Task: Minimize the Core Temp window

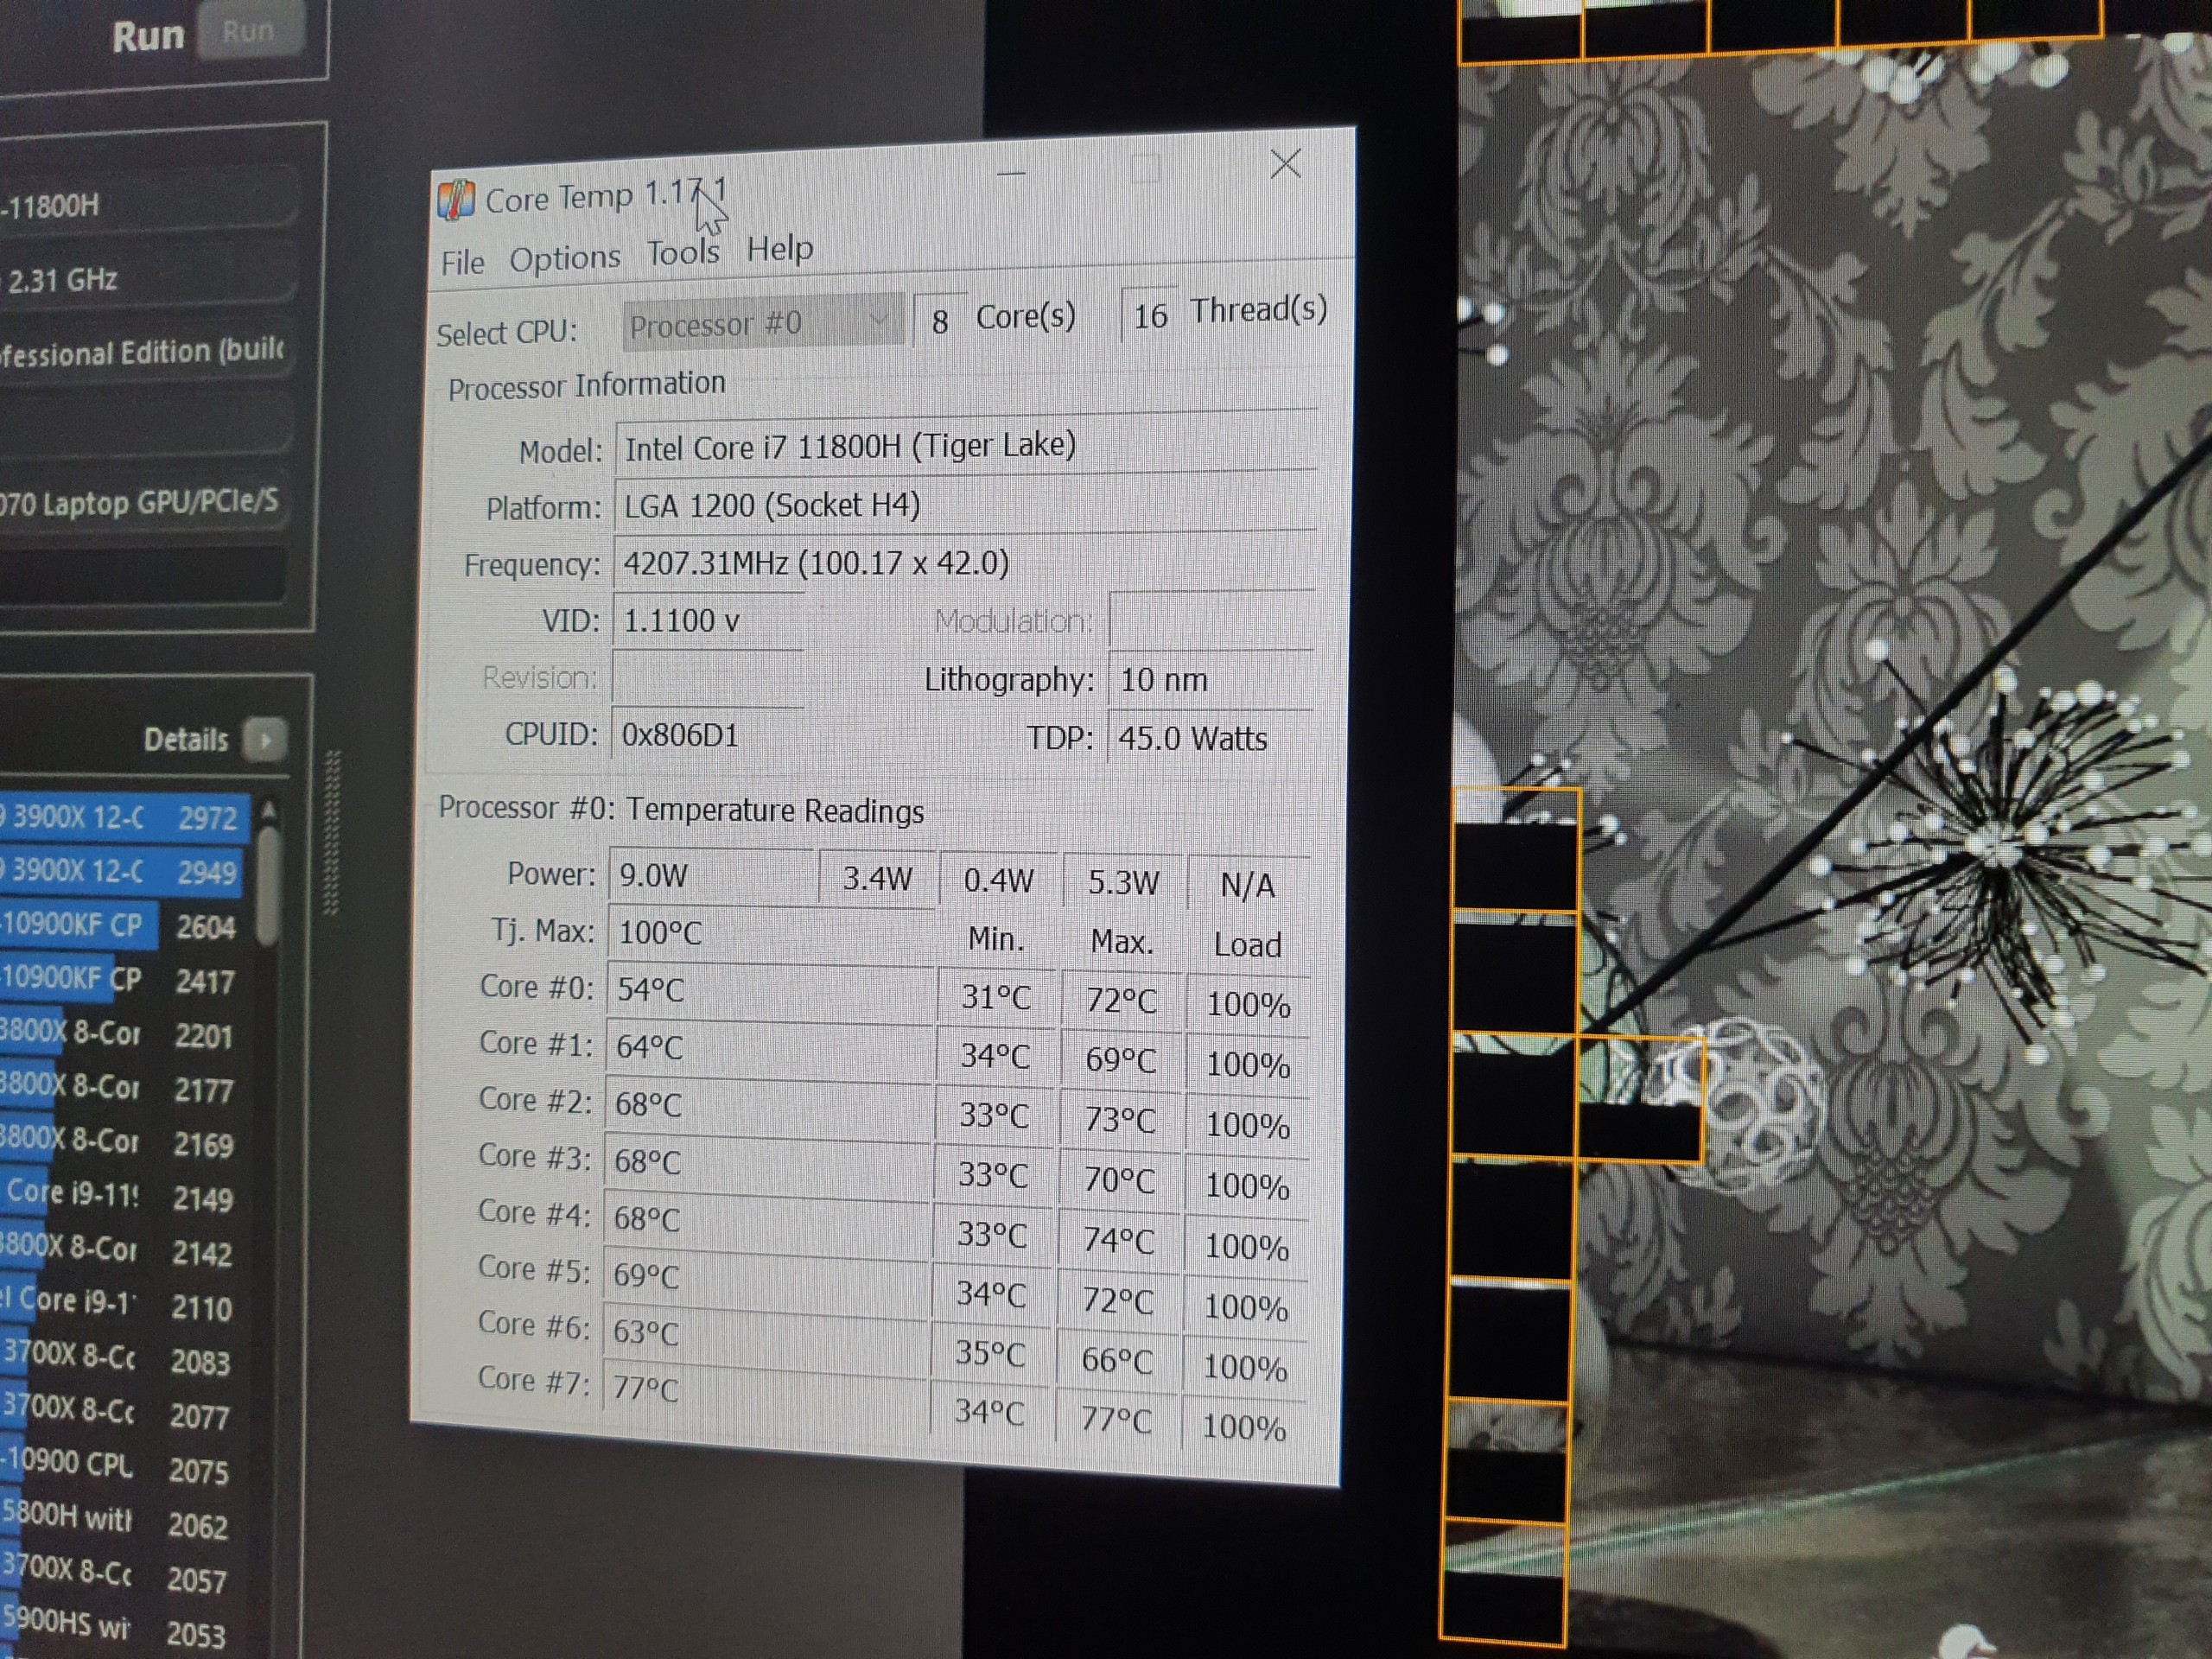Action: (x=1011, y=172)
